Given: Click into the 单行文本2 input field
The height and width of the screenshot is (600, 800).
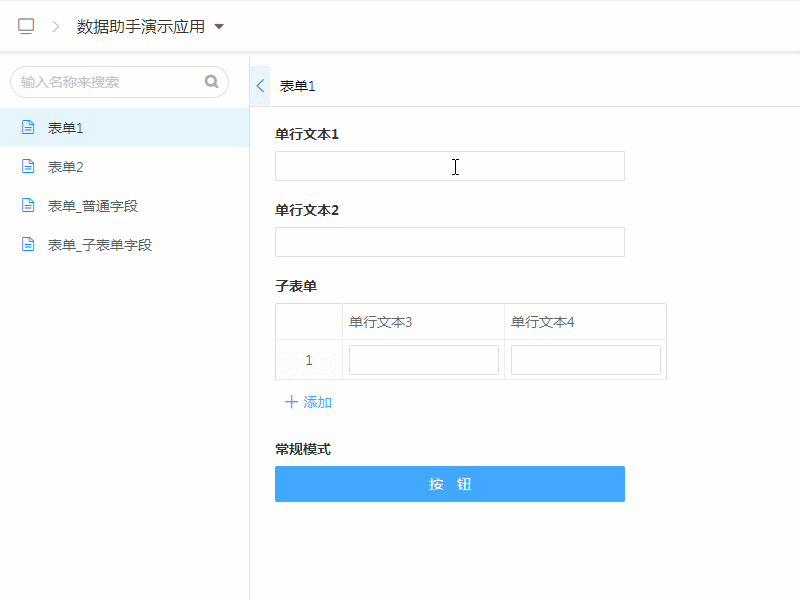Looking at the screenshot, I should (449, 242).
